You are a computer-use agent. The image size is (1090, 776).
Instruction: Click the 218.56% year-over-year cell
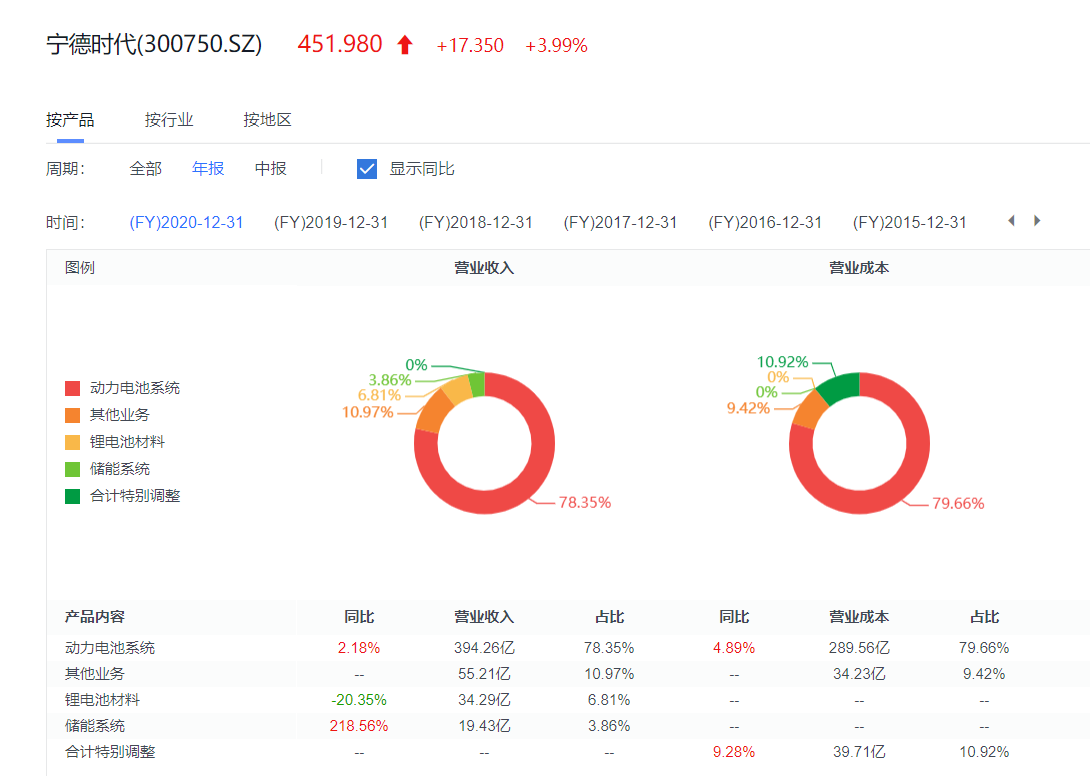(x=359, y=726)
